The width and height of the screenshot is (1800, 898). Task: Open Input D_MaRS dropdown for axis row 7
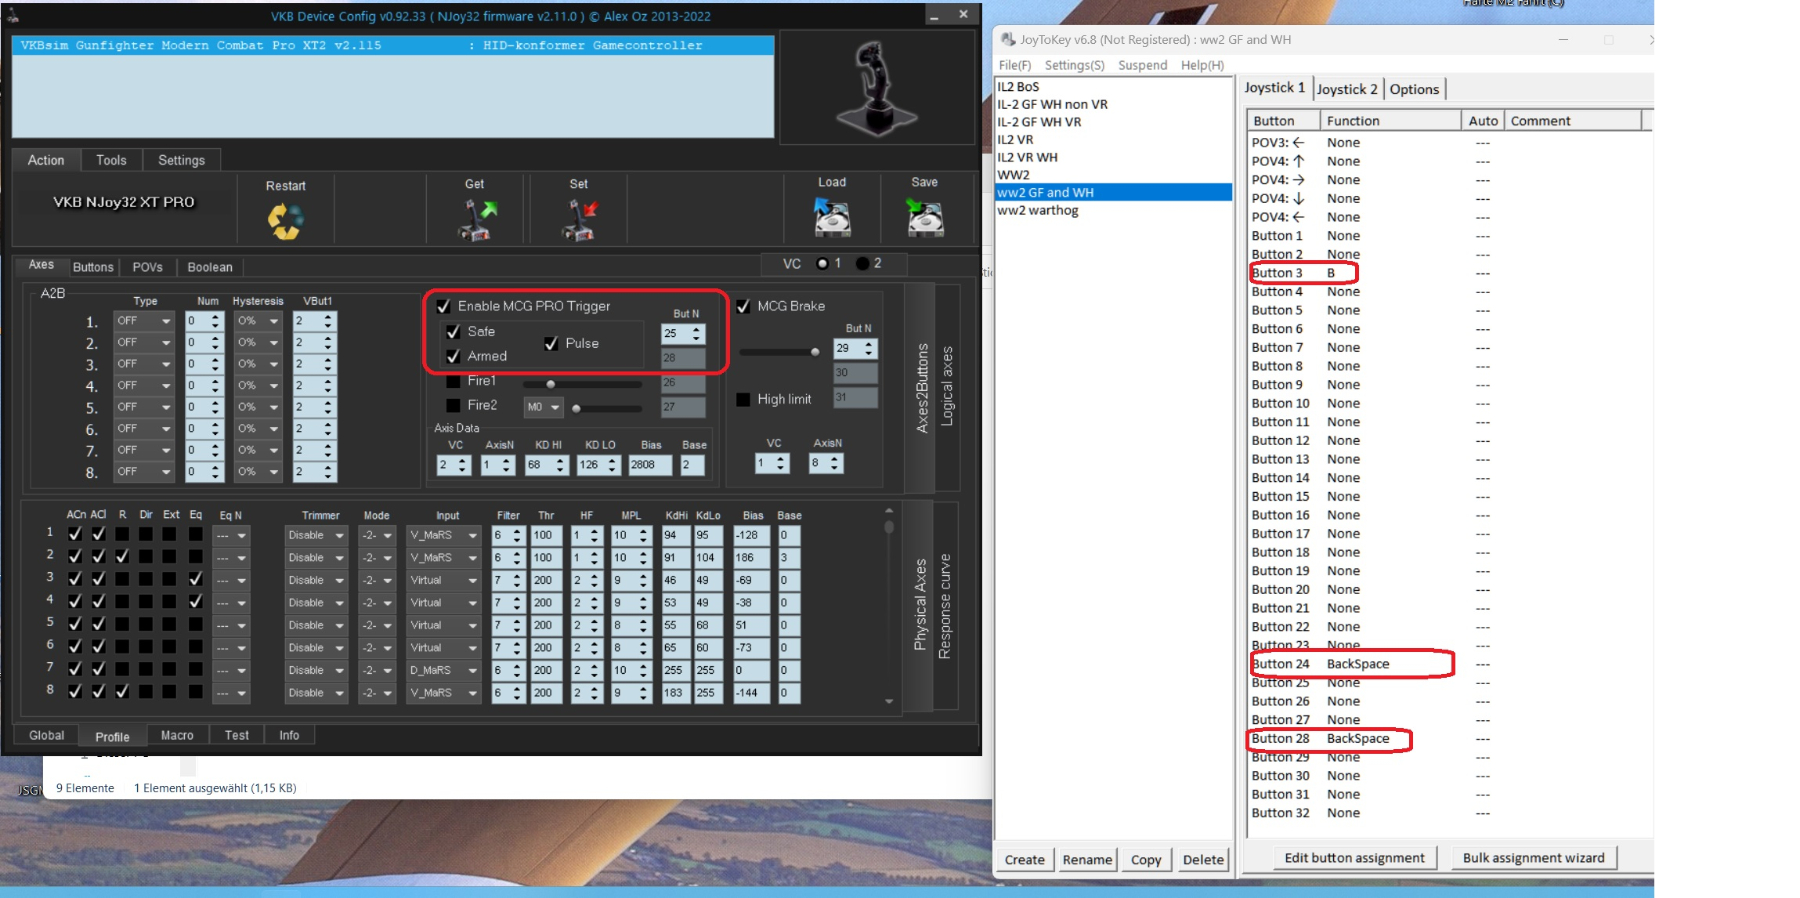(x=443, y=670)
